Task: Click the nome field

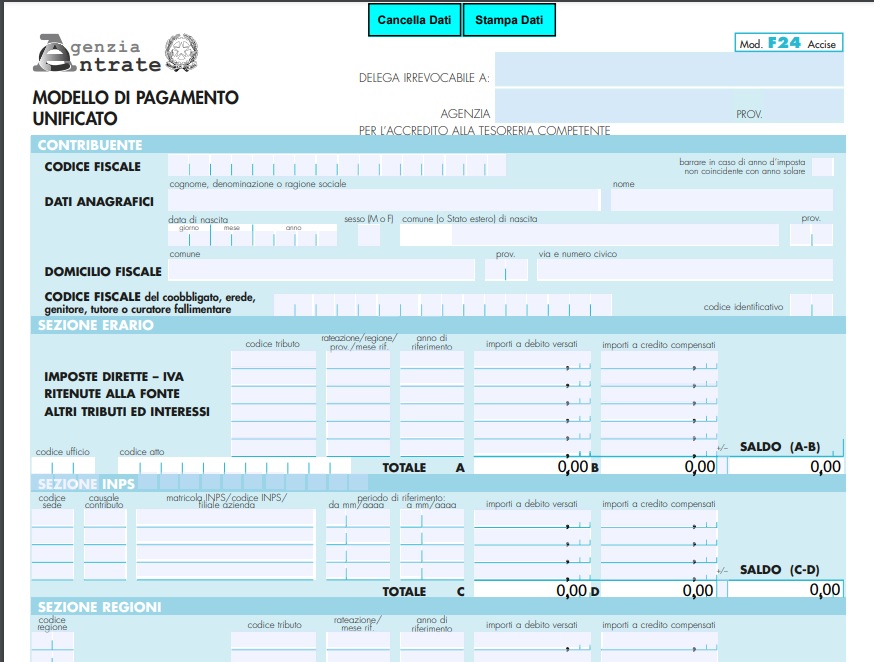Action: tap(720, 199)
